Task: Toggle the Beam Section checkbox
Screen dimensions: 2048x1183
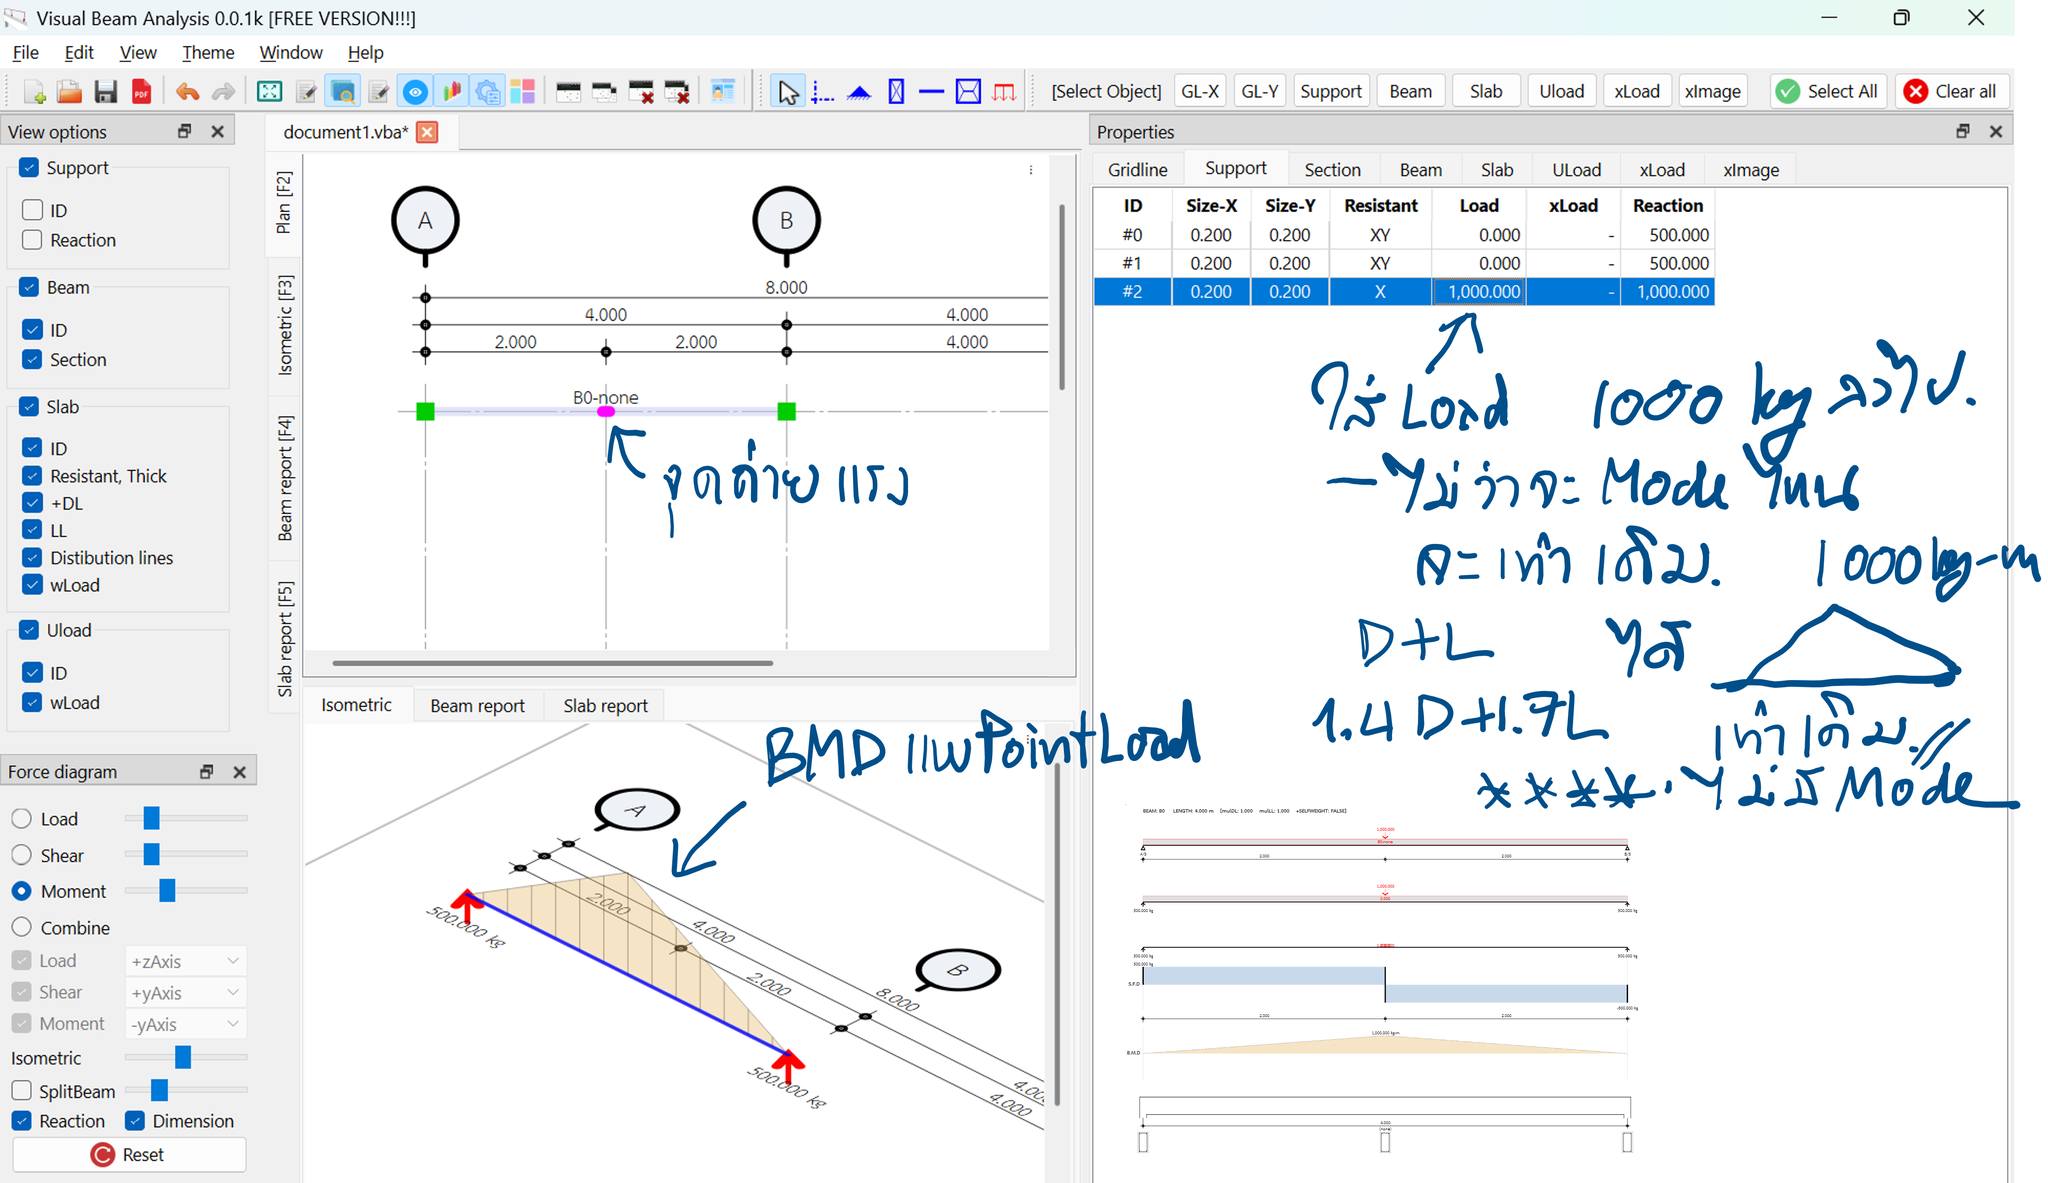Action: [32, 359]
